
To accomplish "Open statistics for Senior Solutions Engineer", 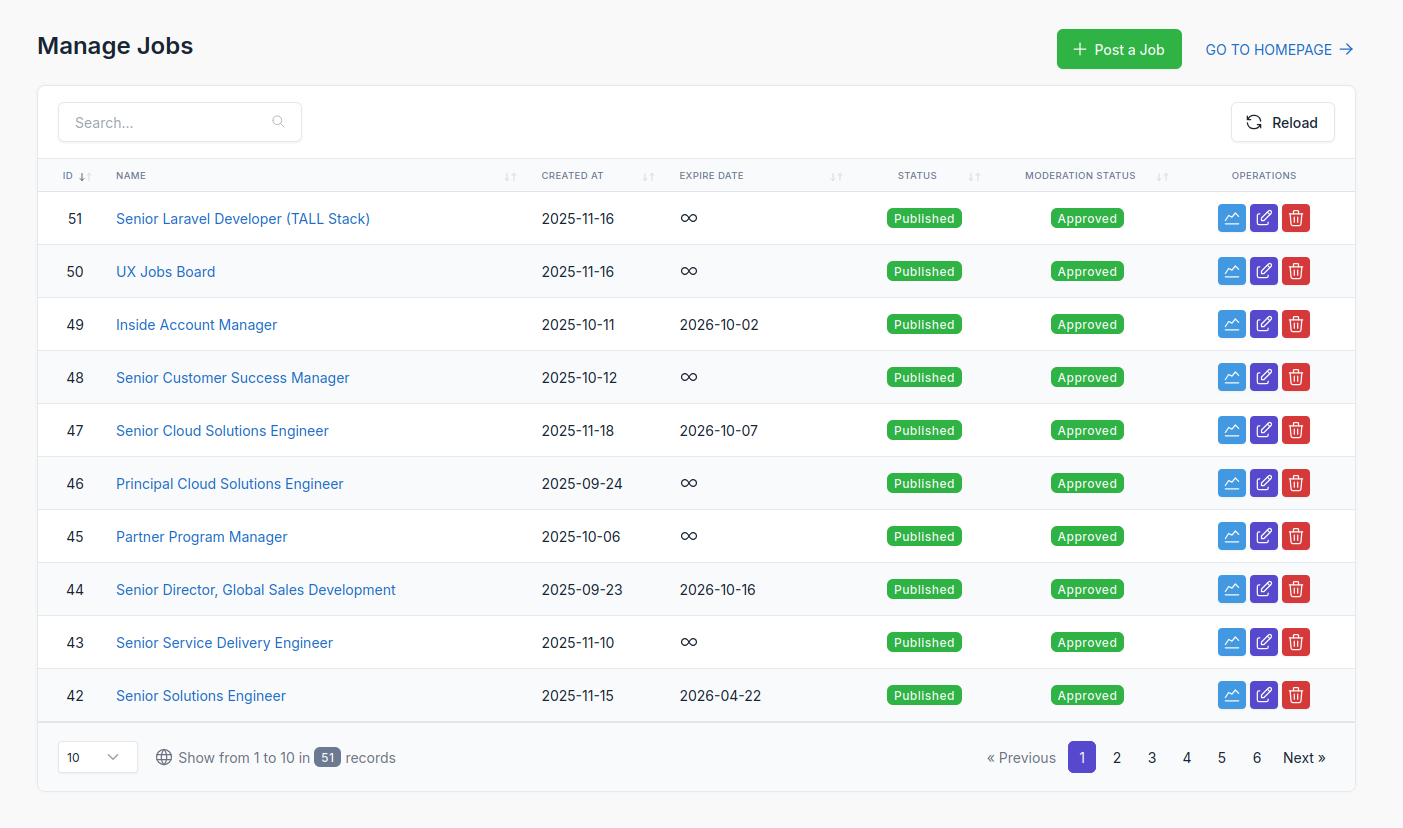I will [1231, 695].
